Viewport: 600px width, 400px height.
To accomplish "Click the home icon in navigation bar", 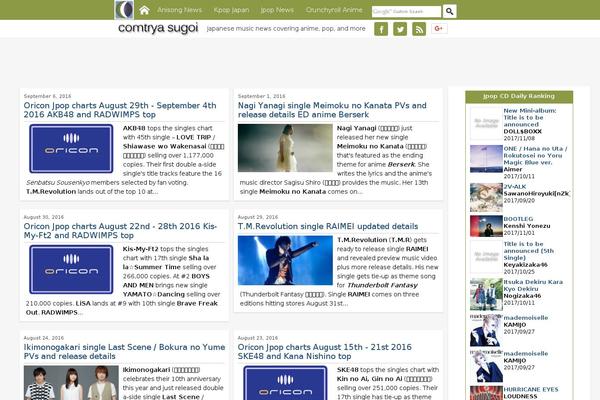I will coord(144,10).
